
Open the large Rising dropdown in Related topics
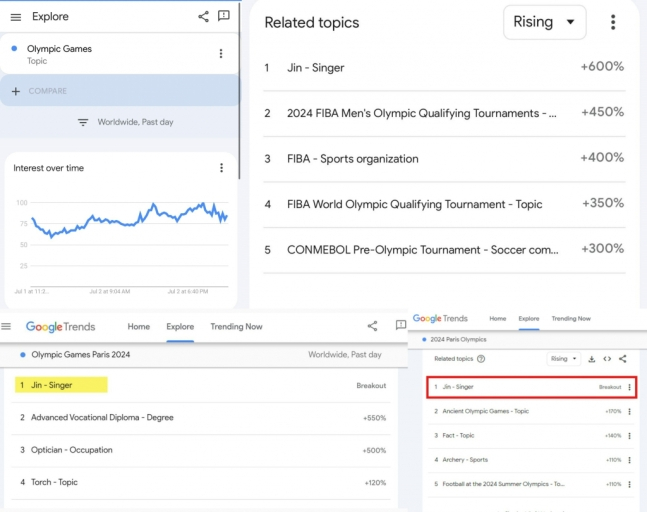[x=544, y=22]
